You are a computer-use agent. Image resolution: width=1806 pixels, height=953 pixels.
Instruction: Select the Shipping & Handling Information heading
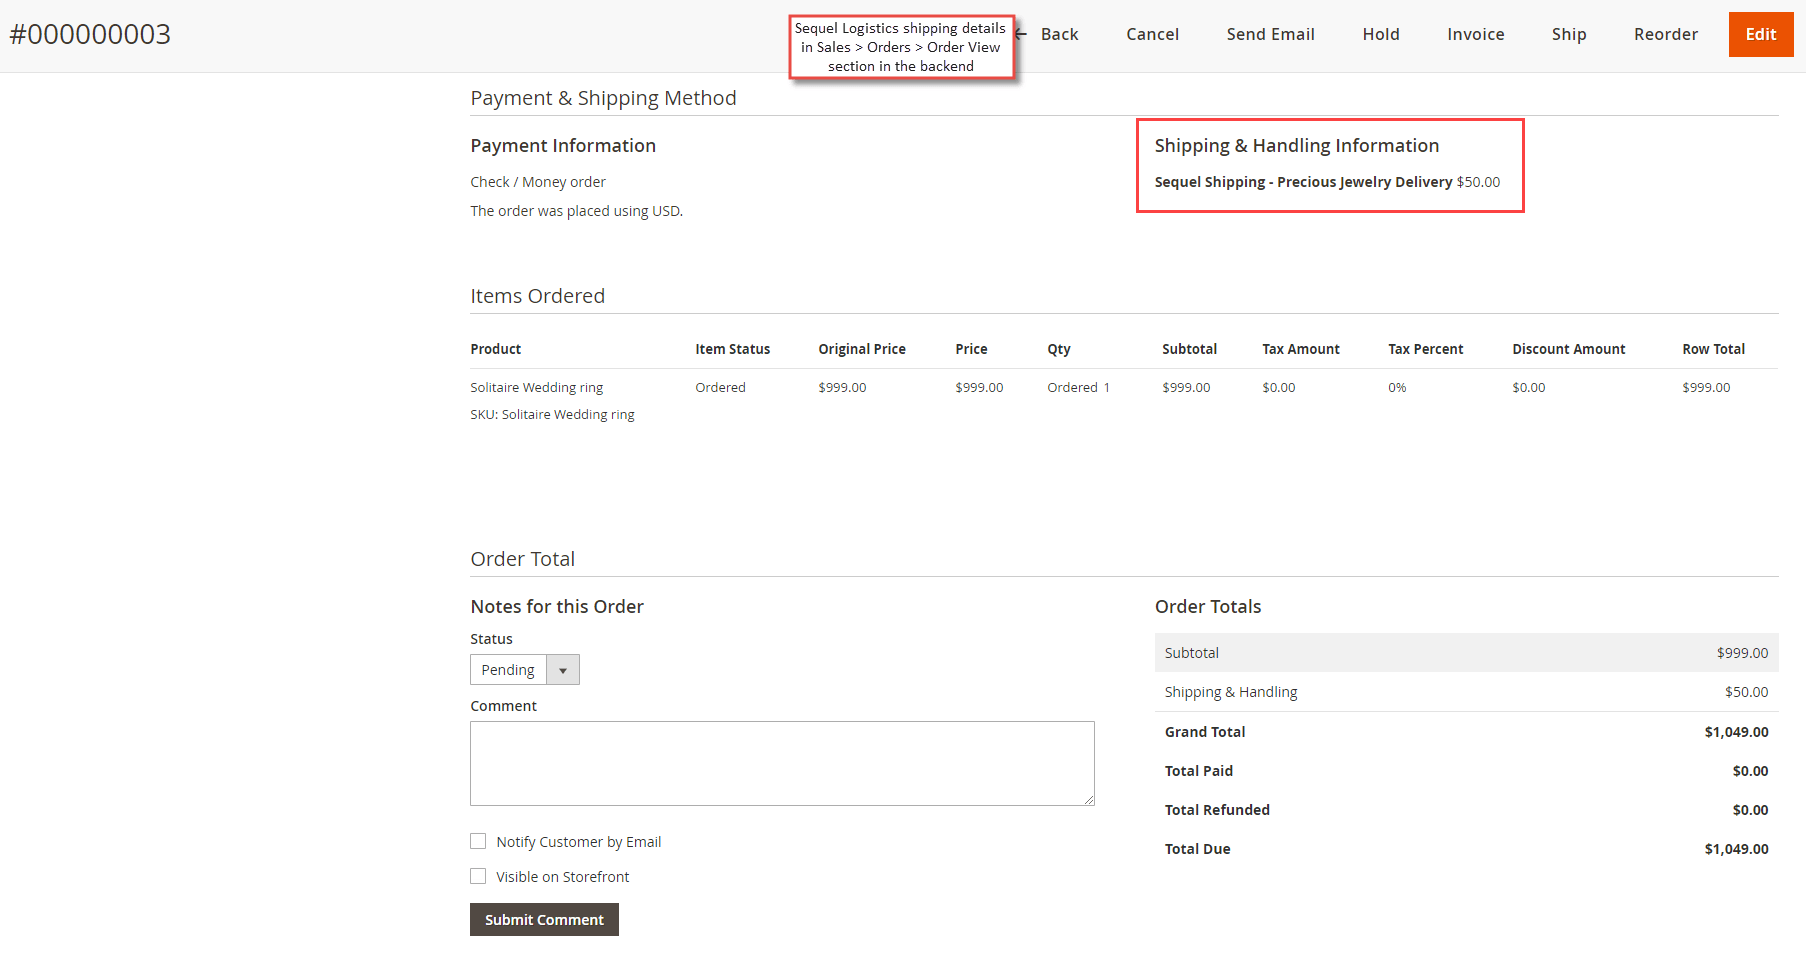pos(1297,145)
